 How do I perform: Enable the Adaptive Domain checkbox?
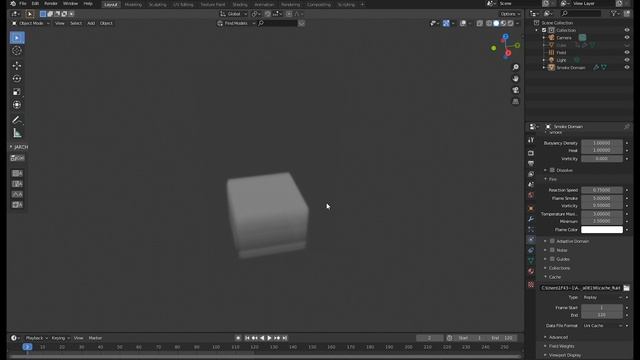(x=552, y=241)
